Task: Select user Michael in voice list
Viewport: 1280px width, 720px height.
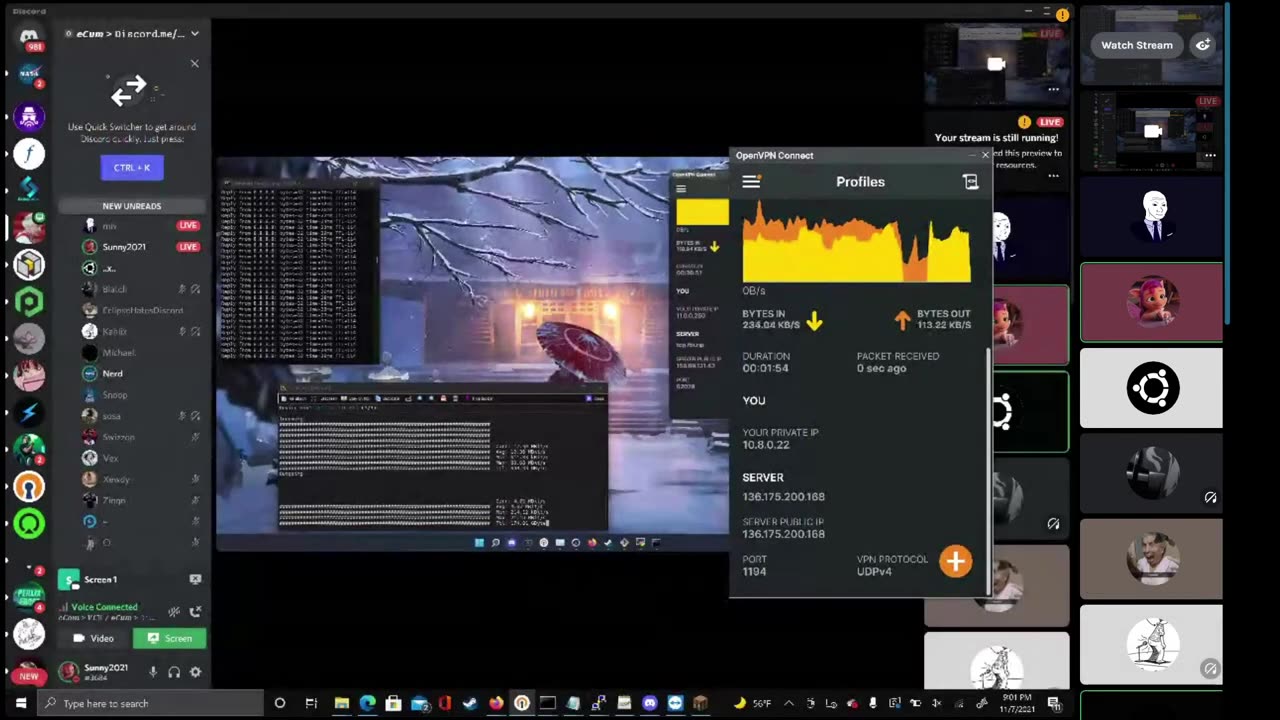Action: tap(118, 352)
